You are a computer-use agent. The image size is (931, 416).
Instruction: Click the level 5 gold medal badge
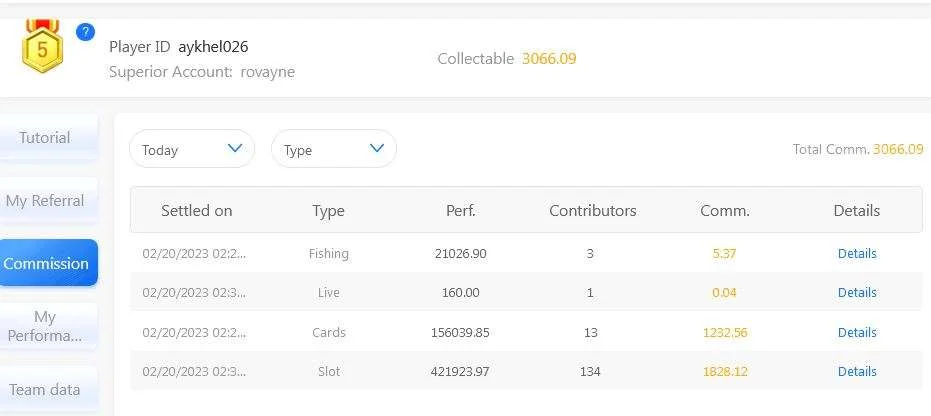[x=42, y=46]
